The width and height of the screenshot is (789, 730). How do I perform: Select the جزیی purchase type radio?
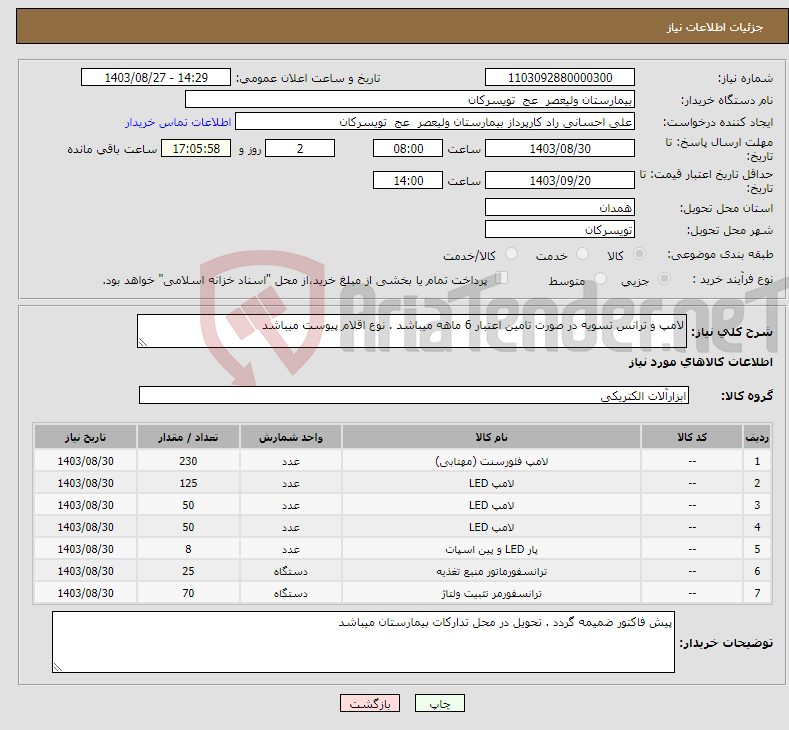coord(664,279)
